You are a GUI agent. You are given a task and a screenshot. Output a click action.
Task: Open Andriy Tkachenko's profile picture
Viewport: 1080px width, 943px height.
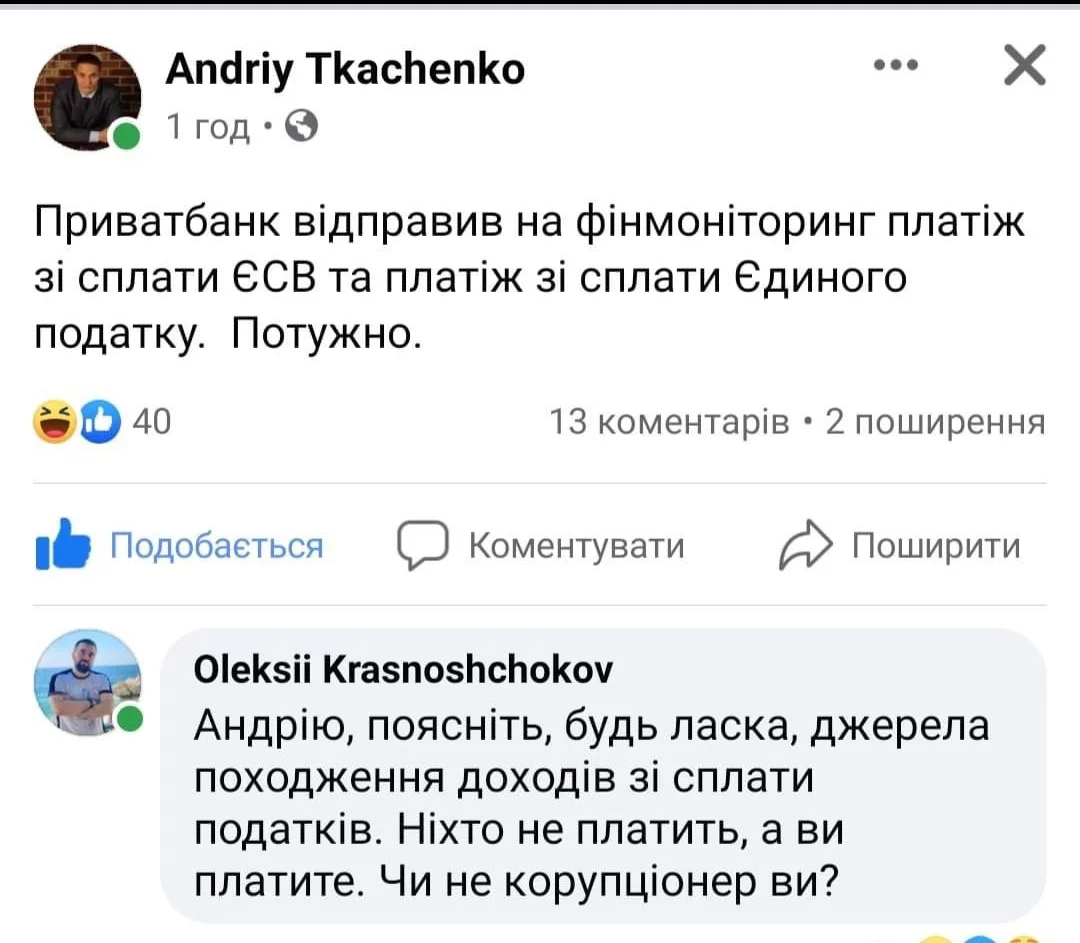point(87,97)
